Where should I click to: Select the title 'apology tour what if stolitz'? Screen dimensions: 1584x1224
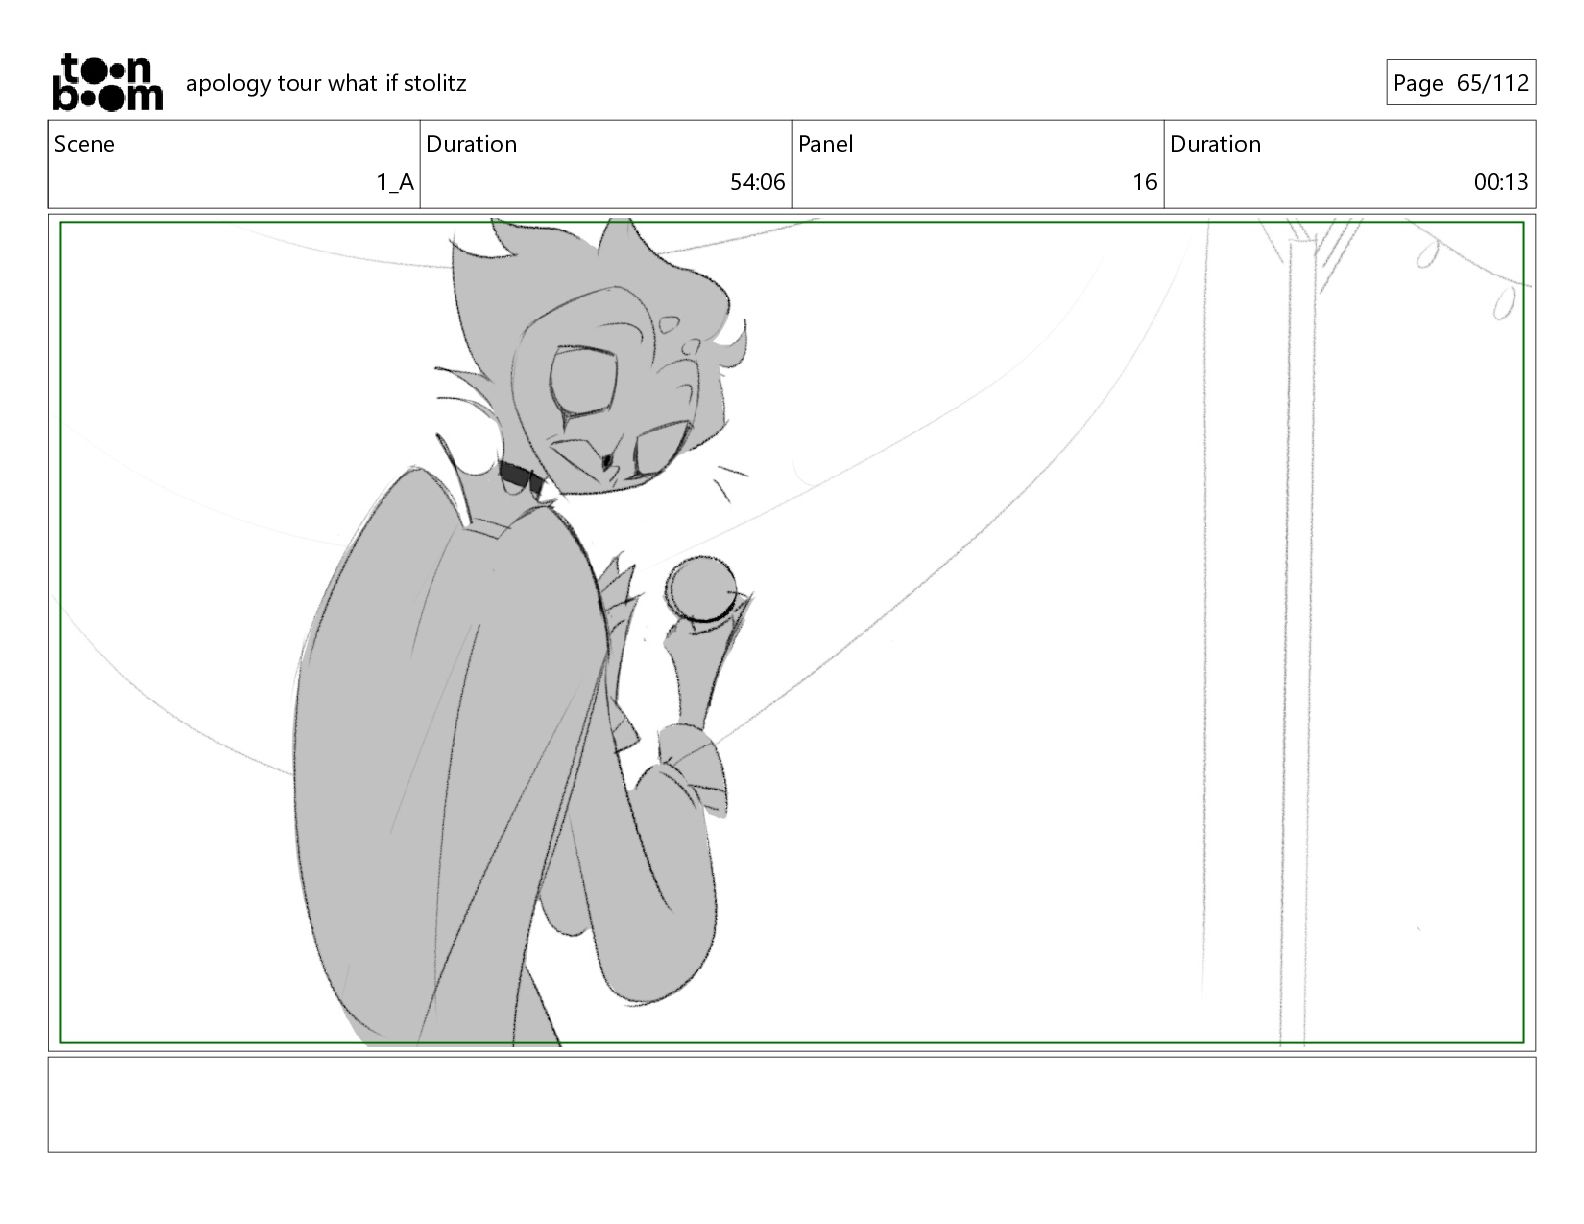(326, 83)
